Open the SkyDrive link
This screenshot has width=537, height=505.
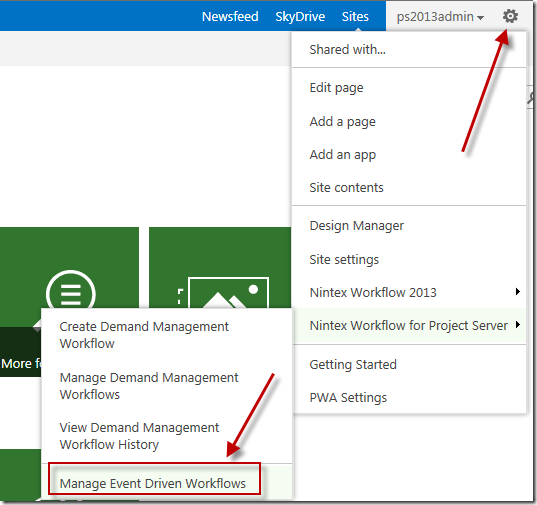point(300,16)
